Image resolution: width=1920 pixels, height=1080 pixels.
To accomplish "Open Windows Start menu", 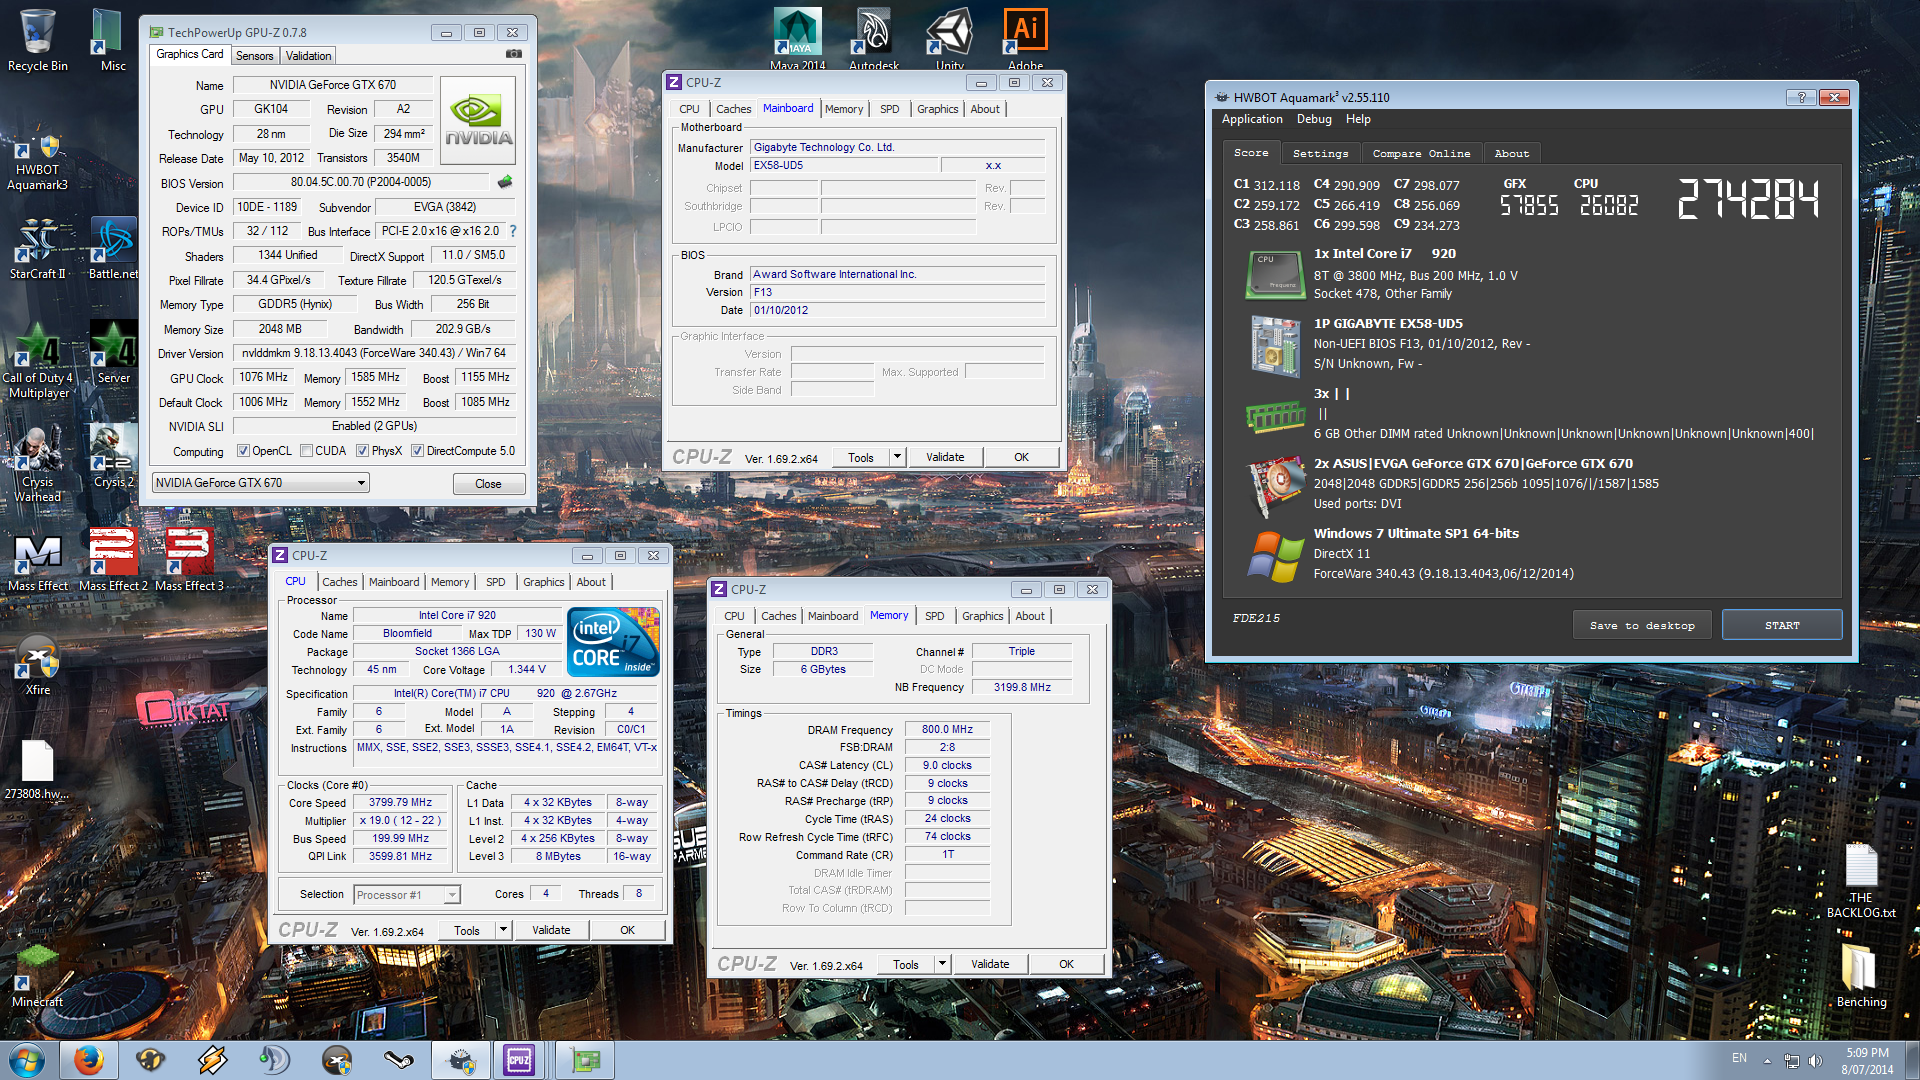I will click(x=27, y=1060).
